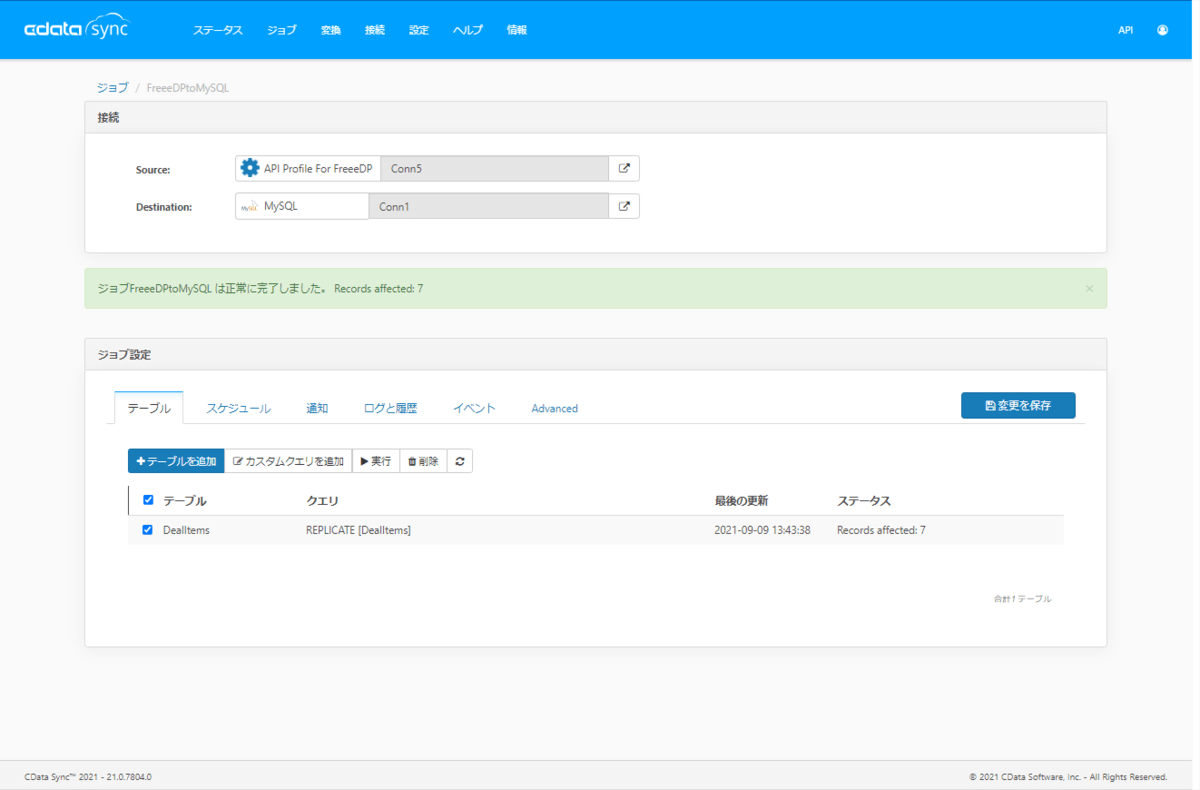The image size is (1200, 790).
Task: Click the 最後の更新 column header
Action: (741, 501)
